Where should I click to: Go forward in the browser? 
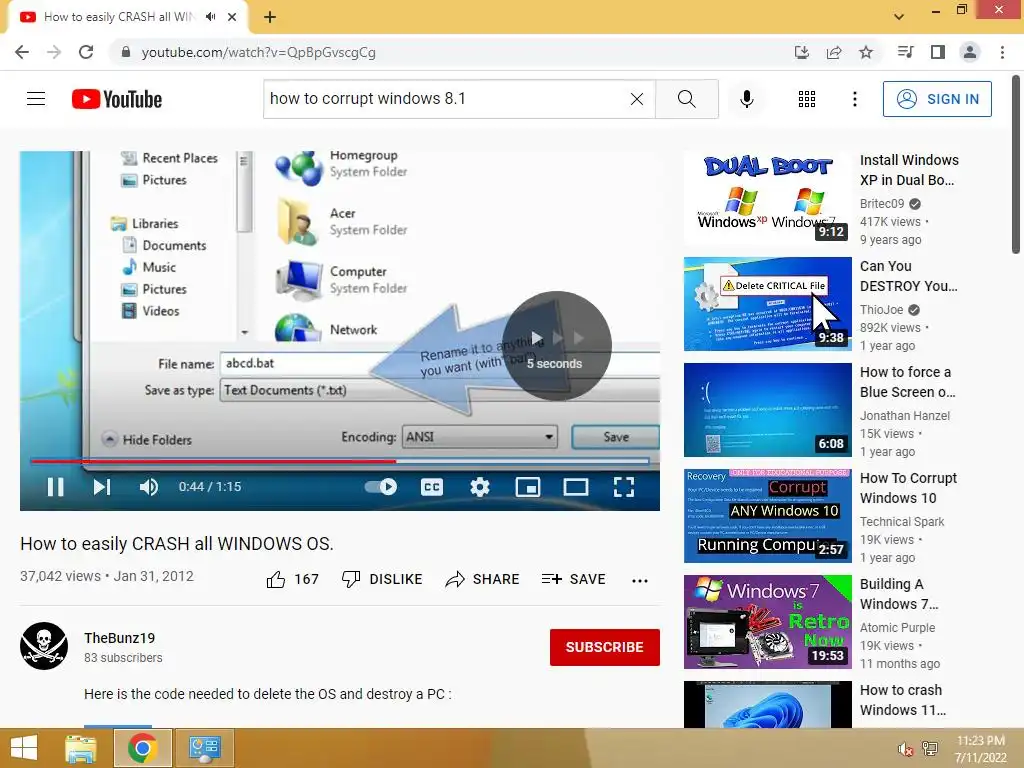tap(54, 52)
